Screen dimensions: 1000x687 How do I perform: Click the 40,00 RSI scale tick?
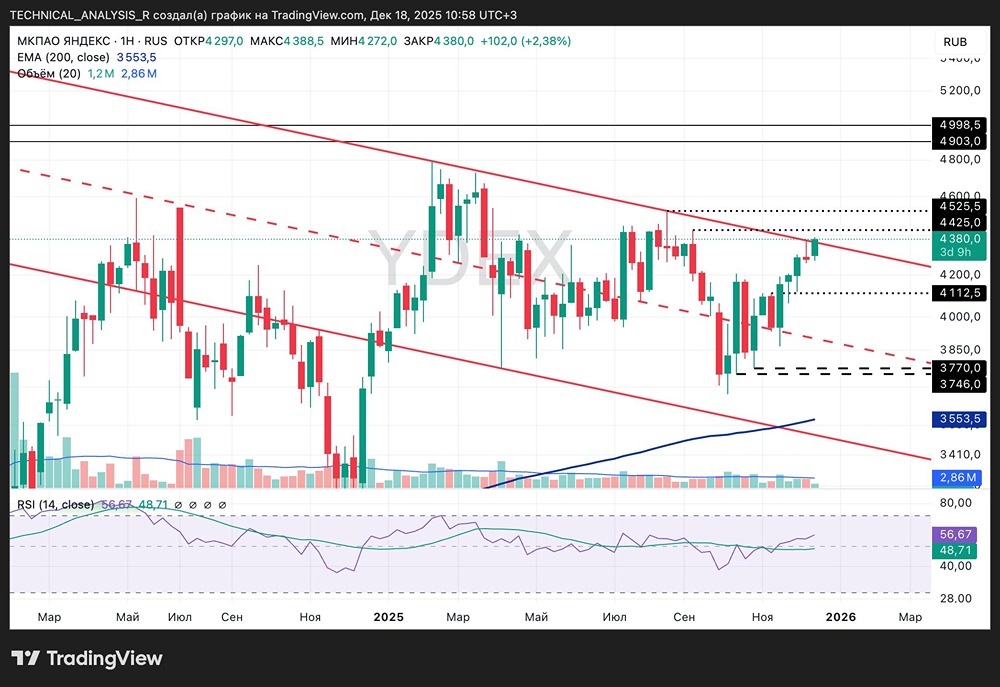coord(955,566)
